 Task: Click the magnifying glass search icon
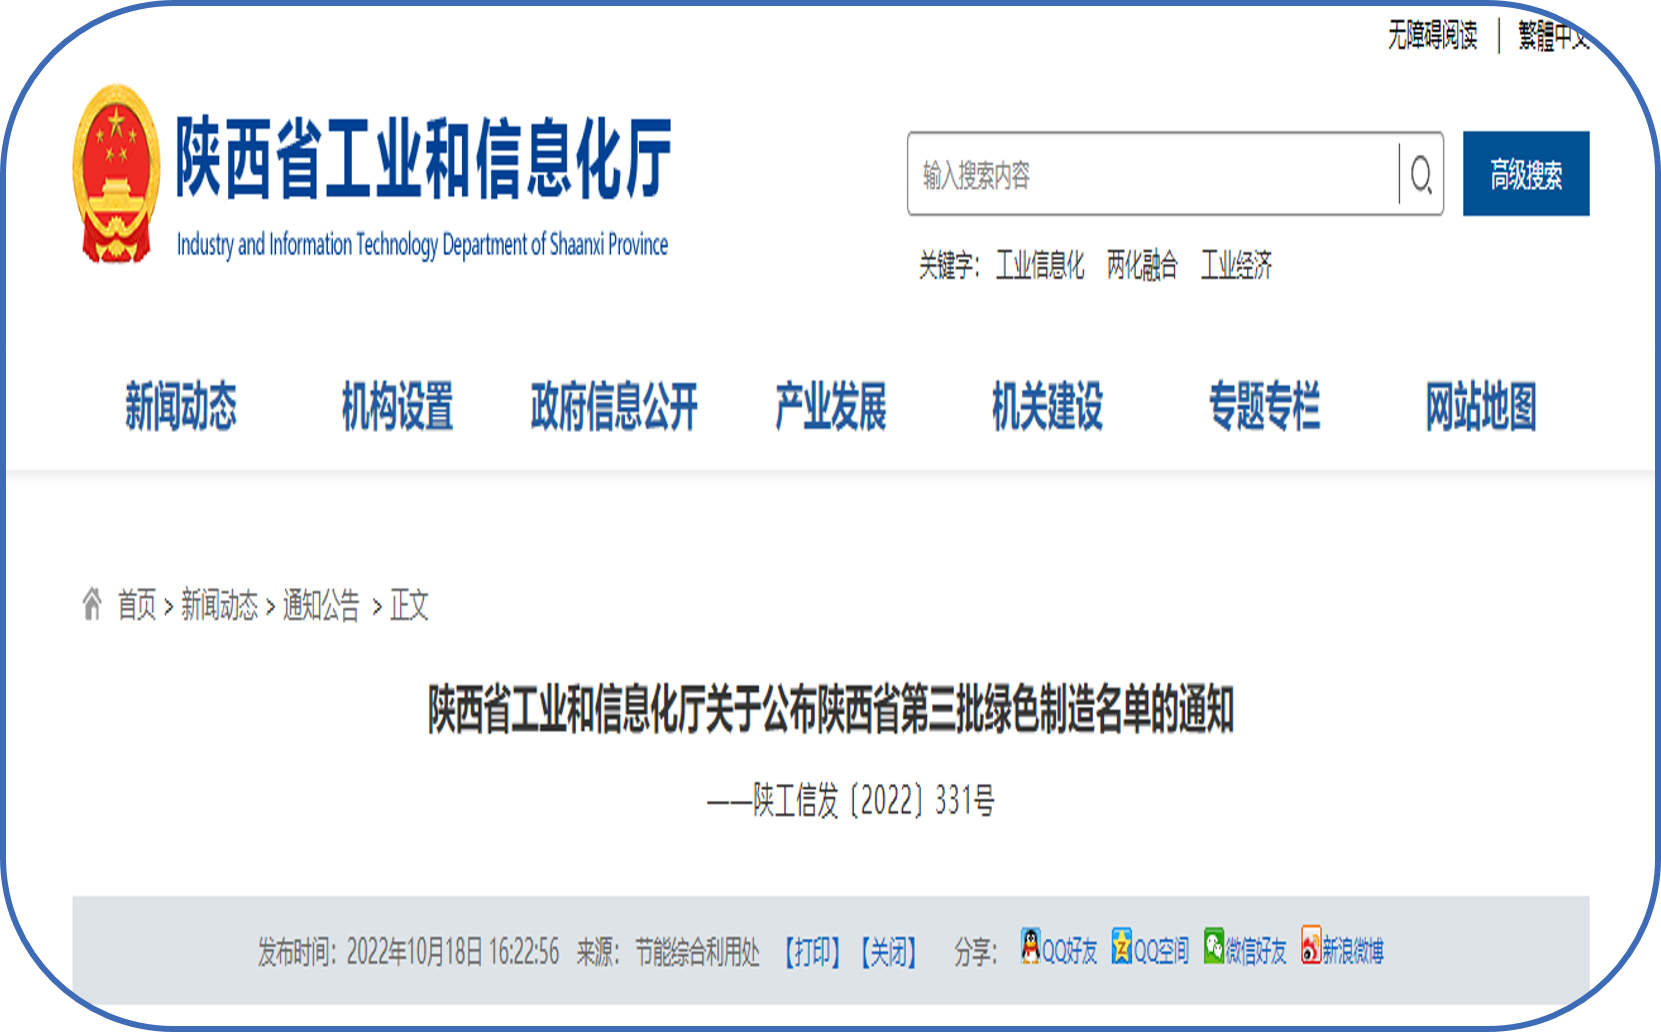1421,175
